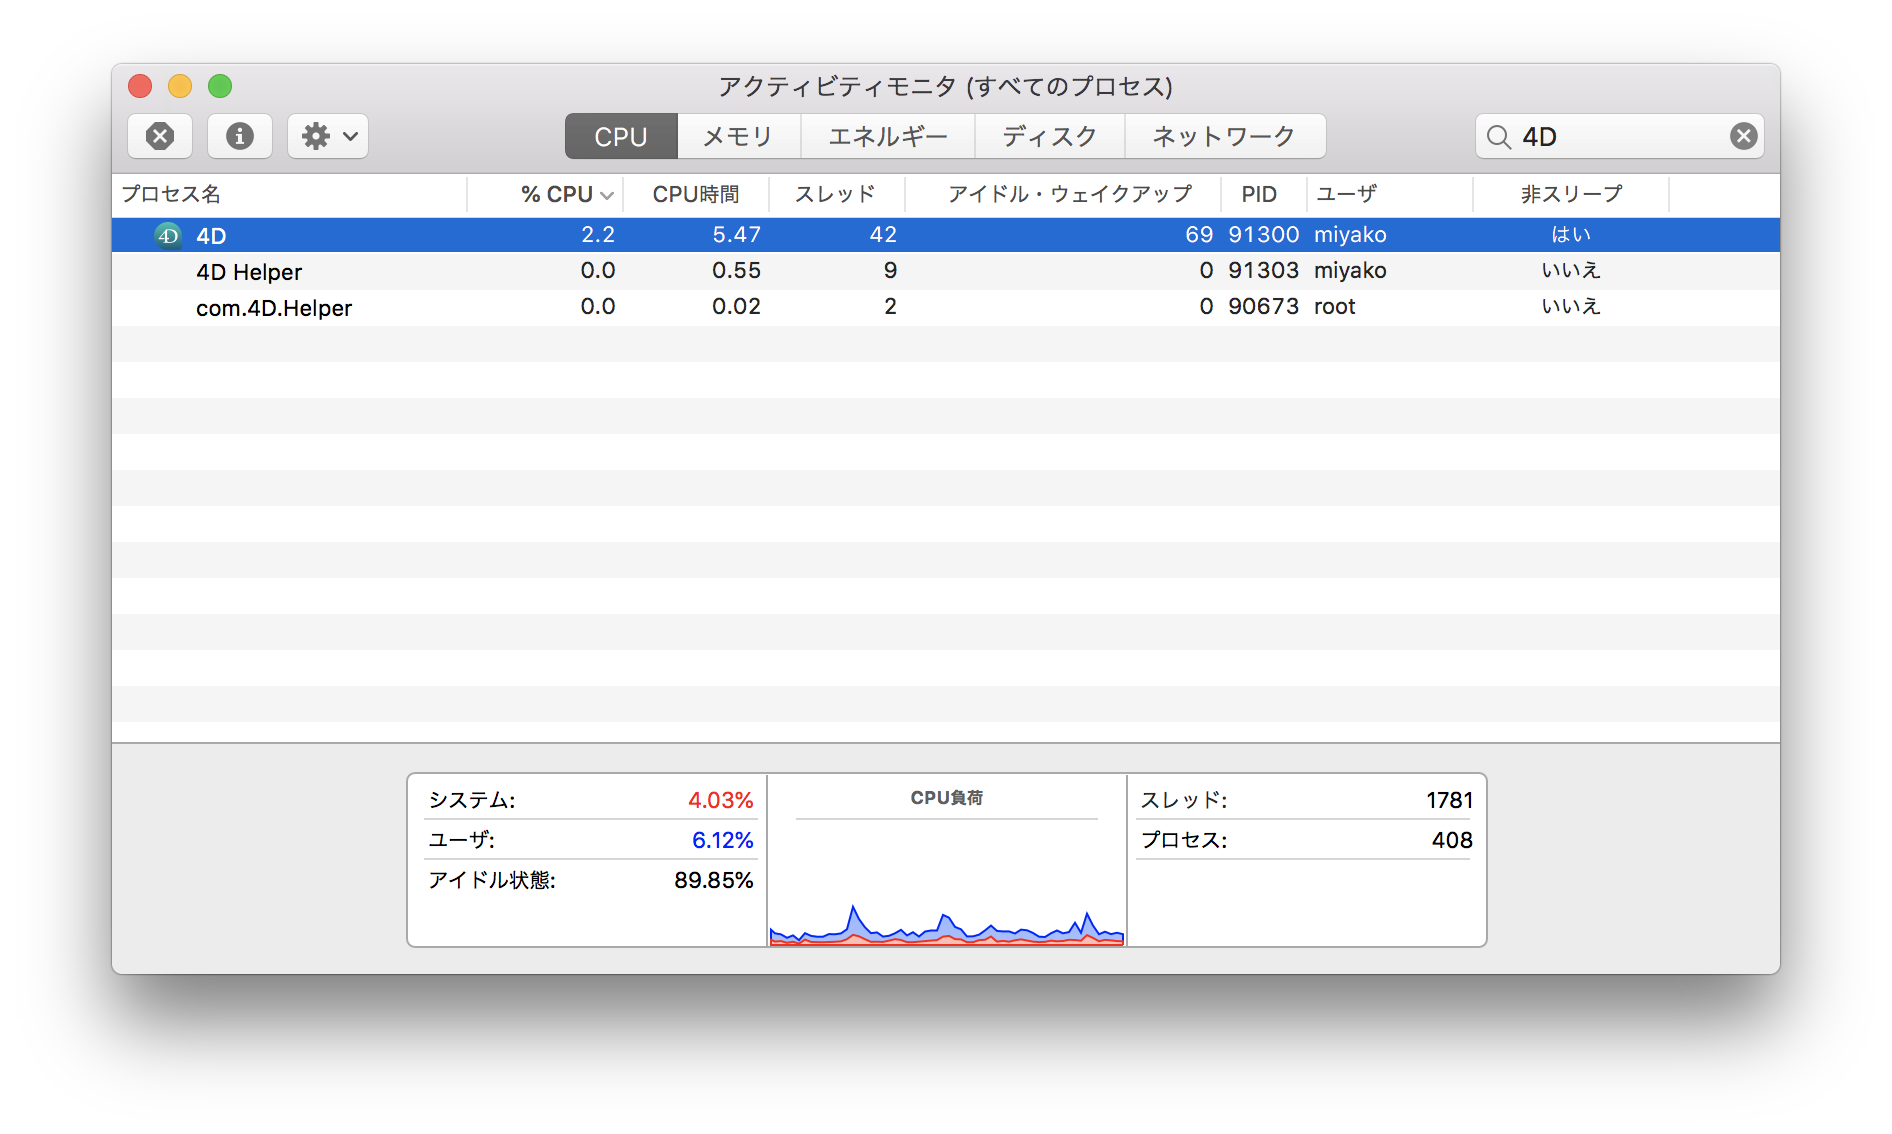Click into the search field containing 4D
This screenshot has height=1134, width=1892.
click(x=1620, y=136)
